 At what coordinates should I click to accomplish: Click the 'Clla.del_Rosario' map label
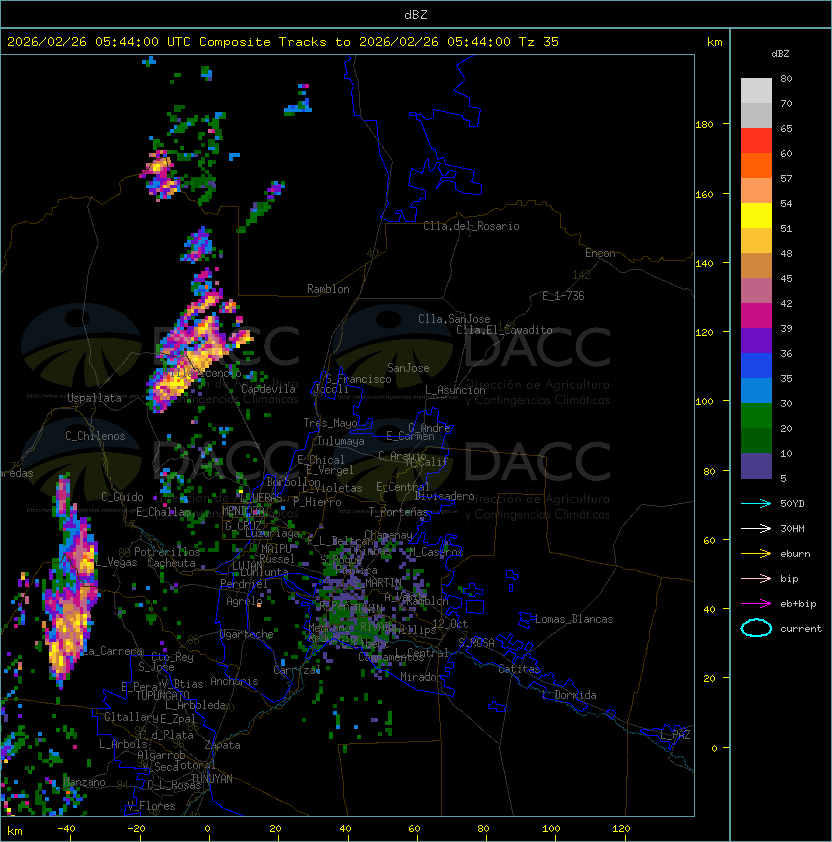pyautogui.click(x=471, y=226)
